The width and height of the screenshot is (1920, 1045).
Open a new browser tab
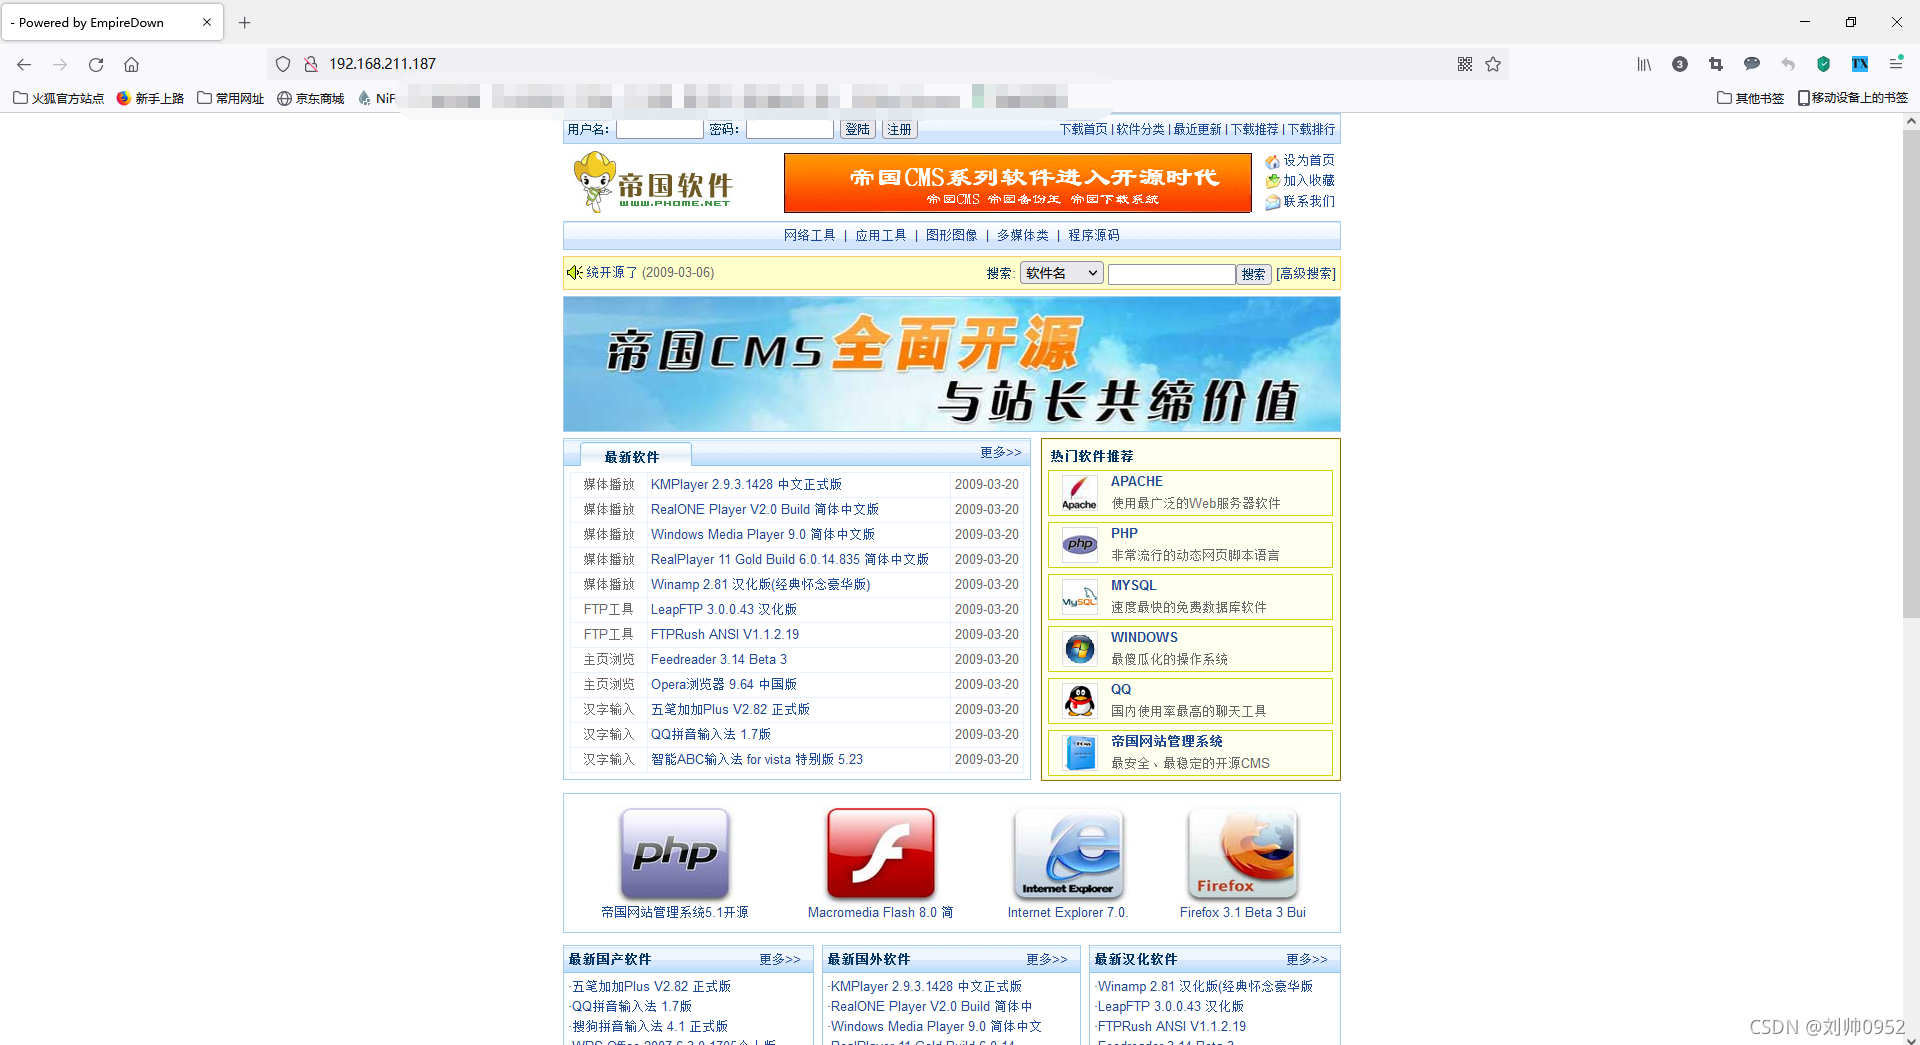245,22
